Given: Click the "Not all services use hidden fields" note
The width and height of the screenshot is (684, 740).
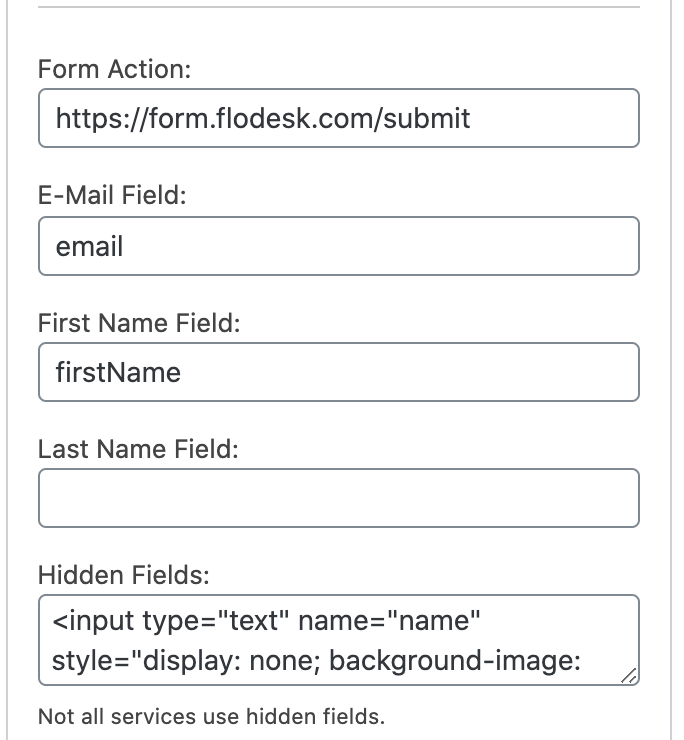Looking at the screenshot, I should pos(211,716).
